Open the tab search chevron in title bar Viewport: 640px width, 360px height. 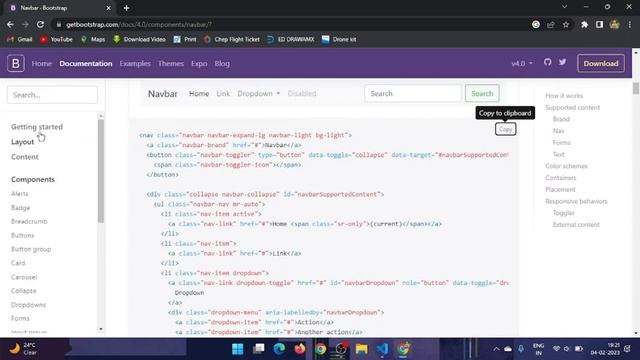(564, 7)
